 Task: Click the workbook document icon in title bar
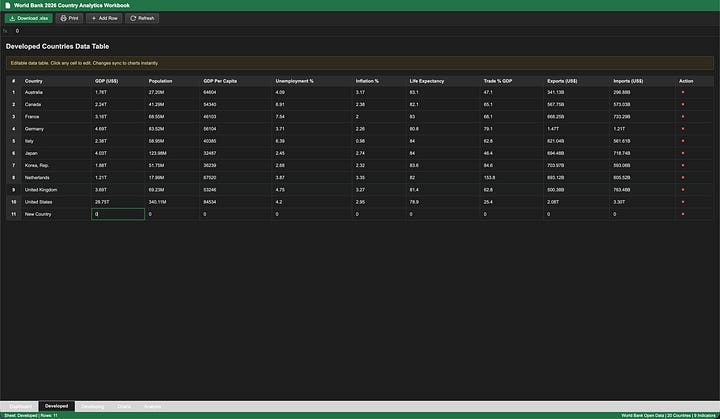[x=7, y=6]
